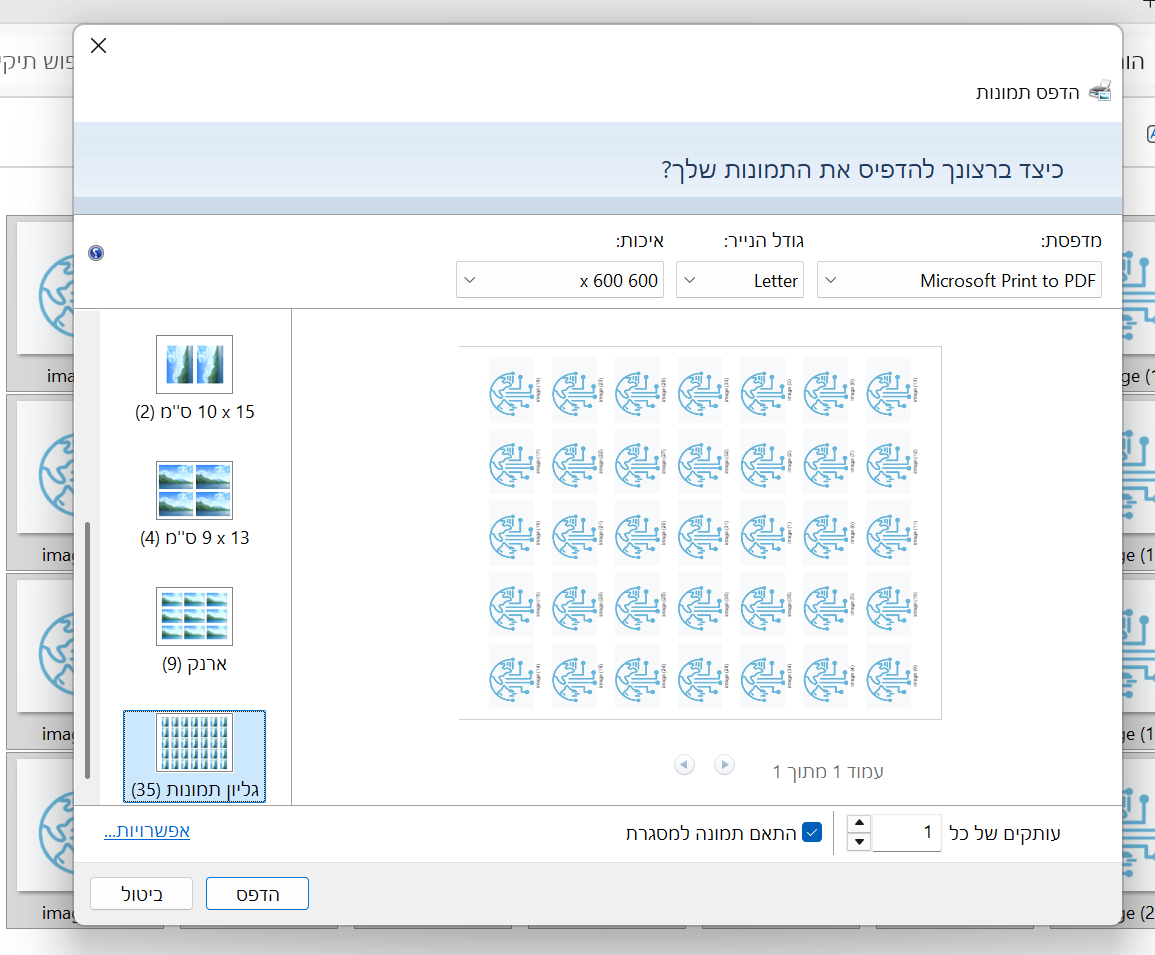Decrease copies count with down arrow
1155x955 pixels.
click(x=859, y=842)
